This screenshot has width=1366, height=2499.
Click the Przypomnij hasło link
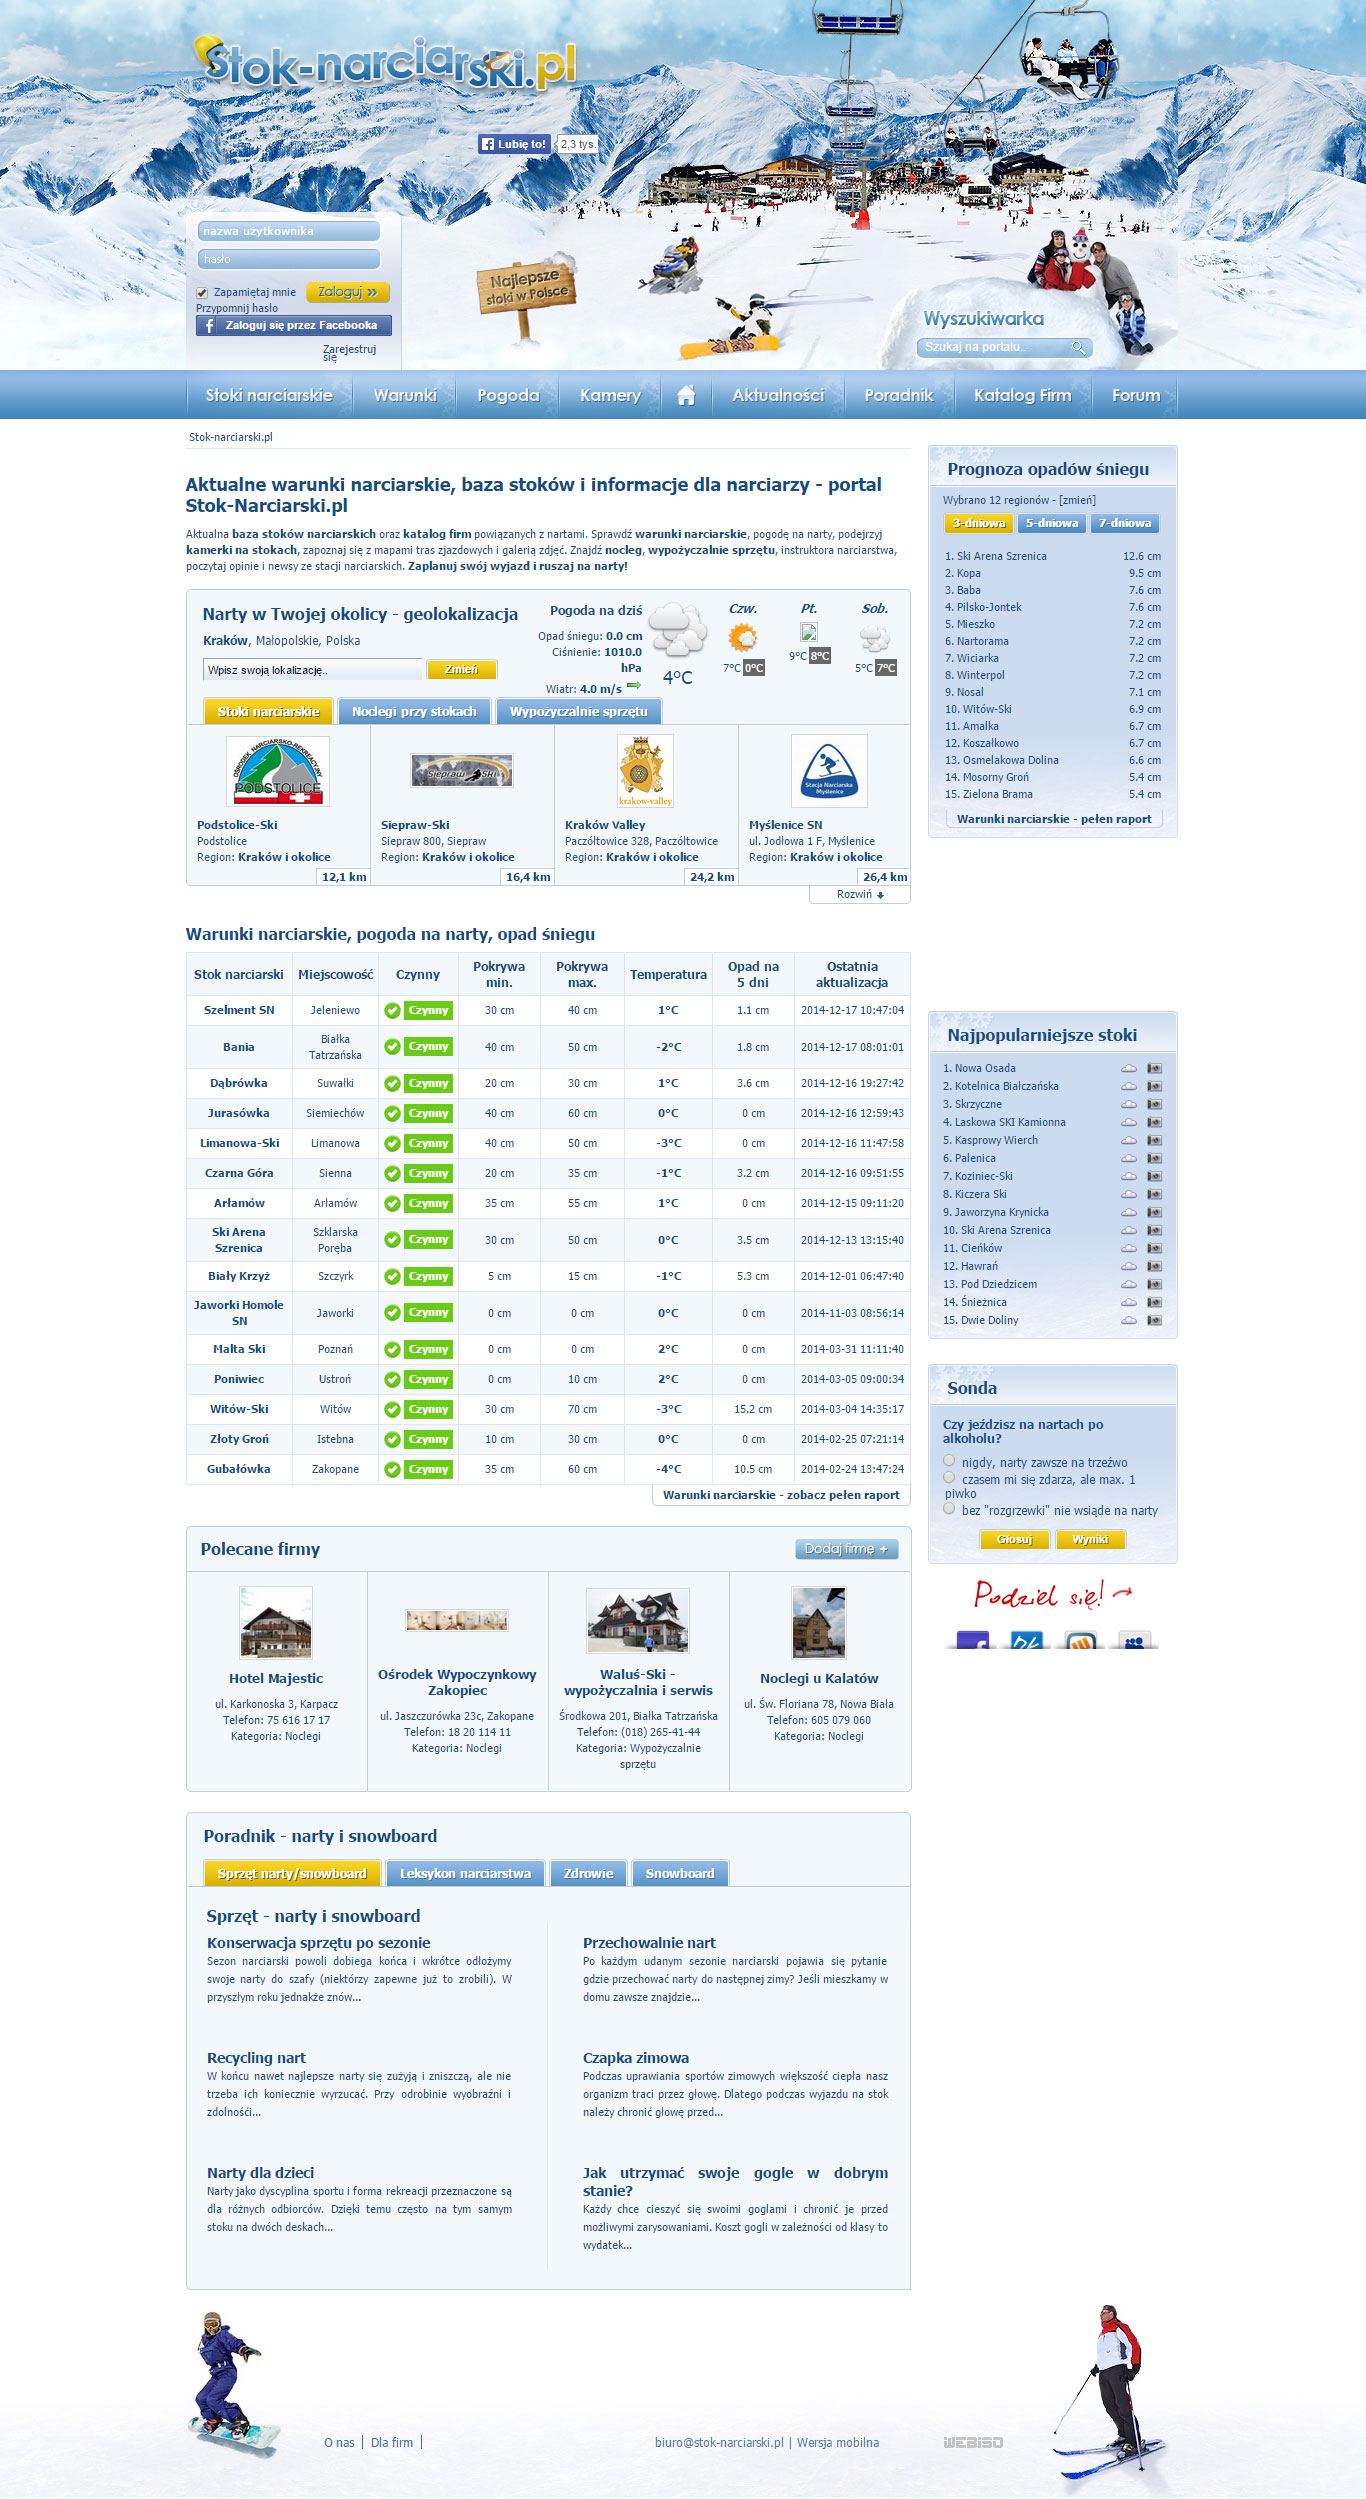[x=237, y=309]
